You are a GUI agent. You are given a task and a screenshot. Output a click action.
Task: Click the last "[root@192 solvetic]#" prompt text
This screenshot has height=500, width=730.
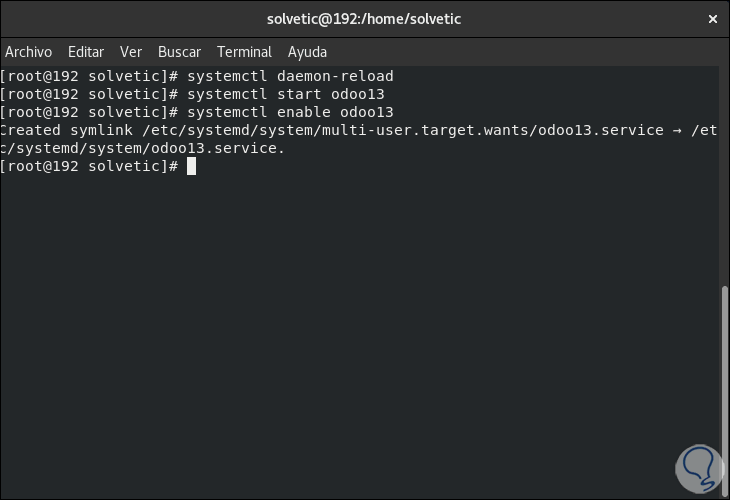[x=89, y=166]
